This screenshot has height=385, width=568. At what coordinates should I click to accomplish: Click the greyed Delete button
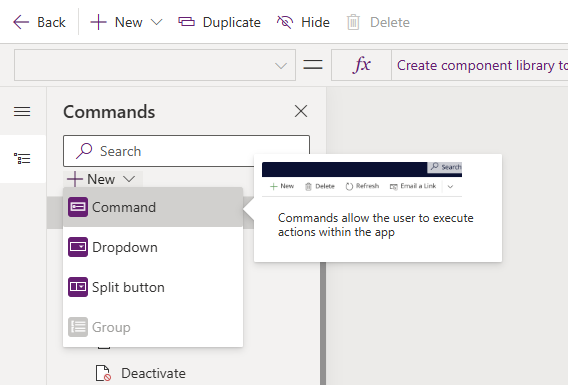(x=378, y=22)
